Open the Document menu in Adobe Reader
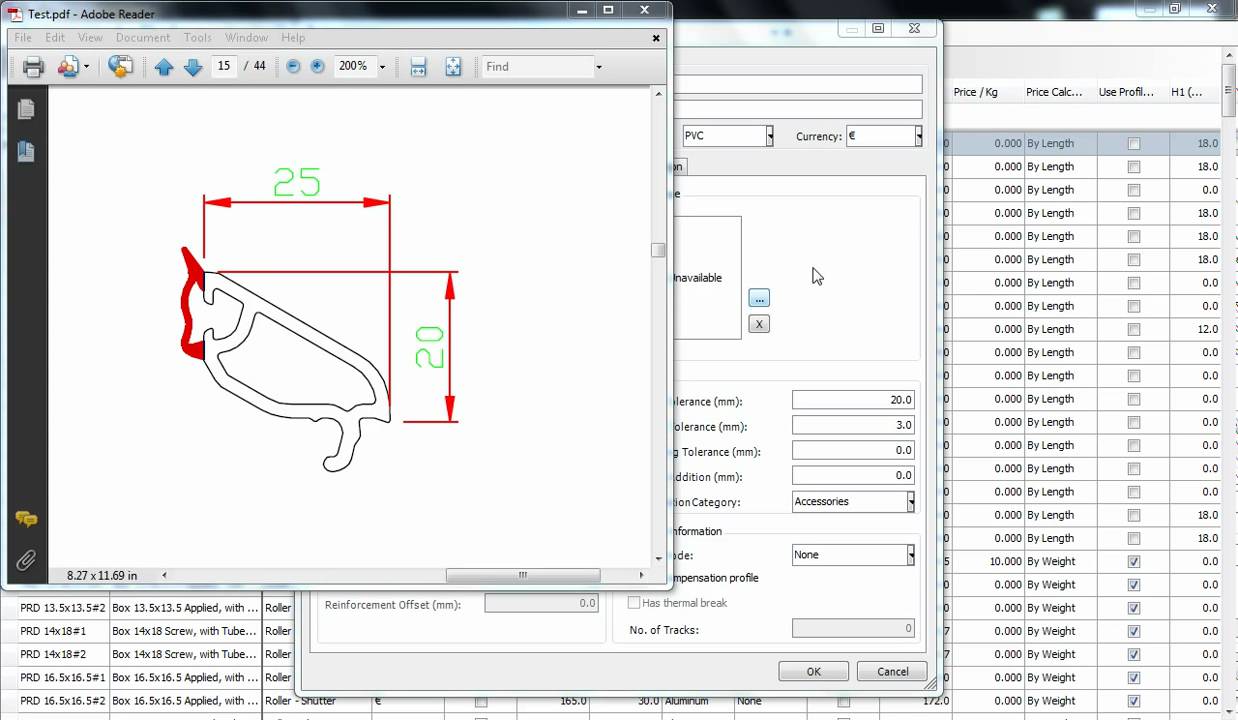The image size is (1238, 720). tap(143, 38)
